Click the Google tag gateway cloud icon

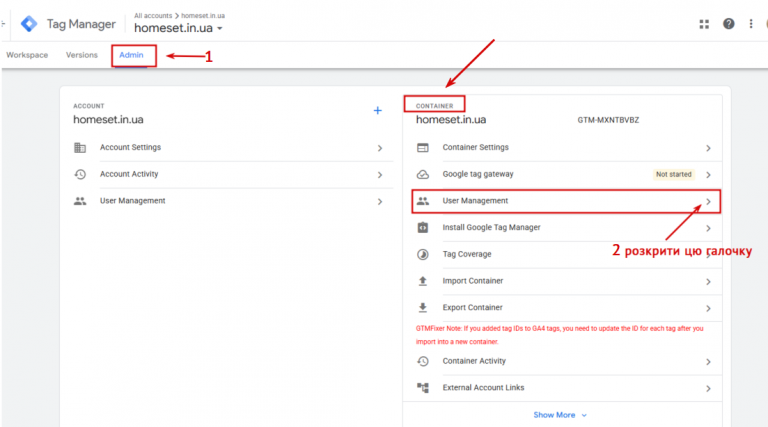(423, 174)
